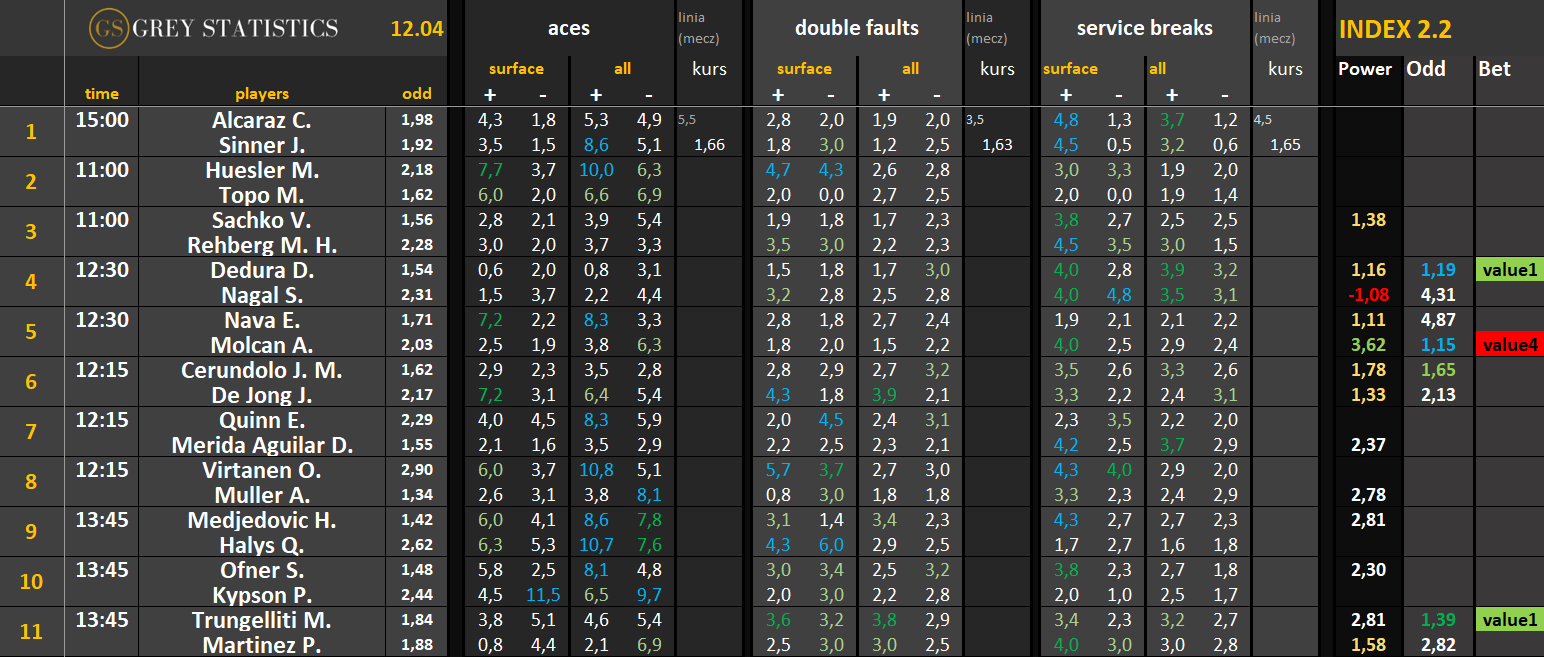The height and width of the screenshot is (657, 1544).
Task: Click the Bet column header
Action: (1494, 69)
